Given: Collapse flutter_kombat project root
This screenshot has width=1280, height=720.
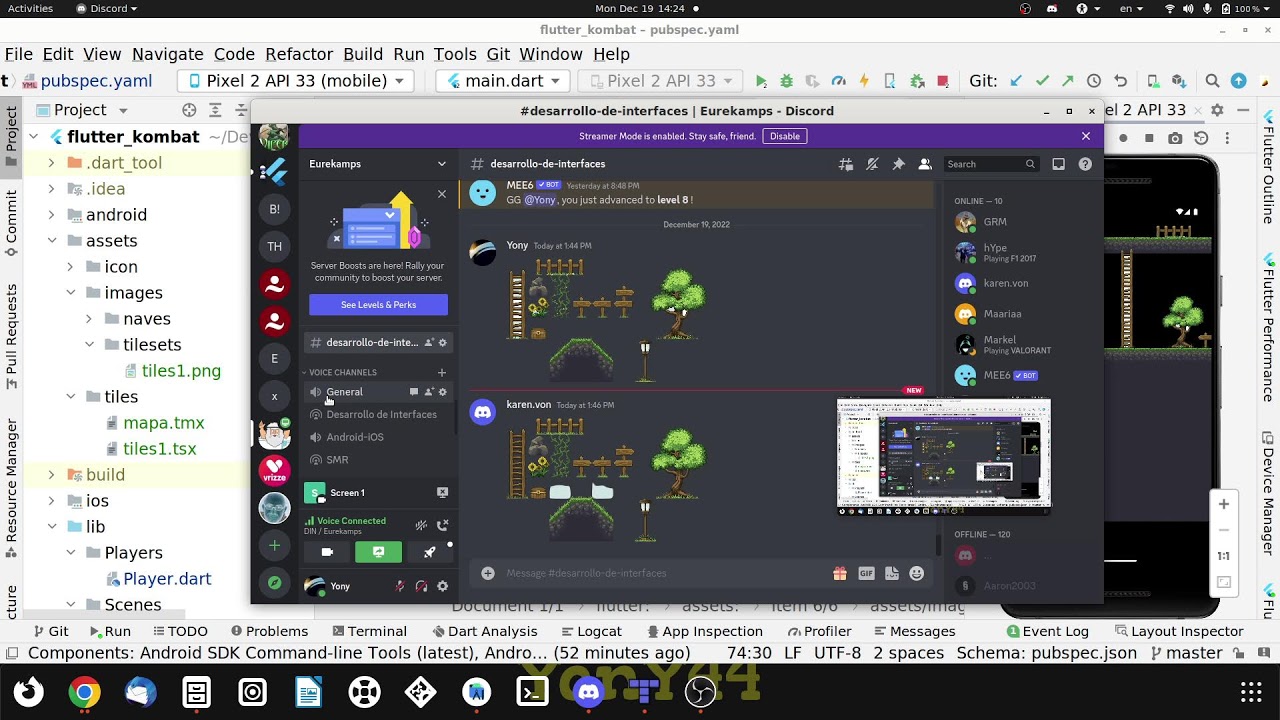Looking at the screenshot, I should [x=34, y=137].
